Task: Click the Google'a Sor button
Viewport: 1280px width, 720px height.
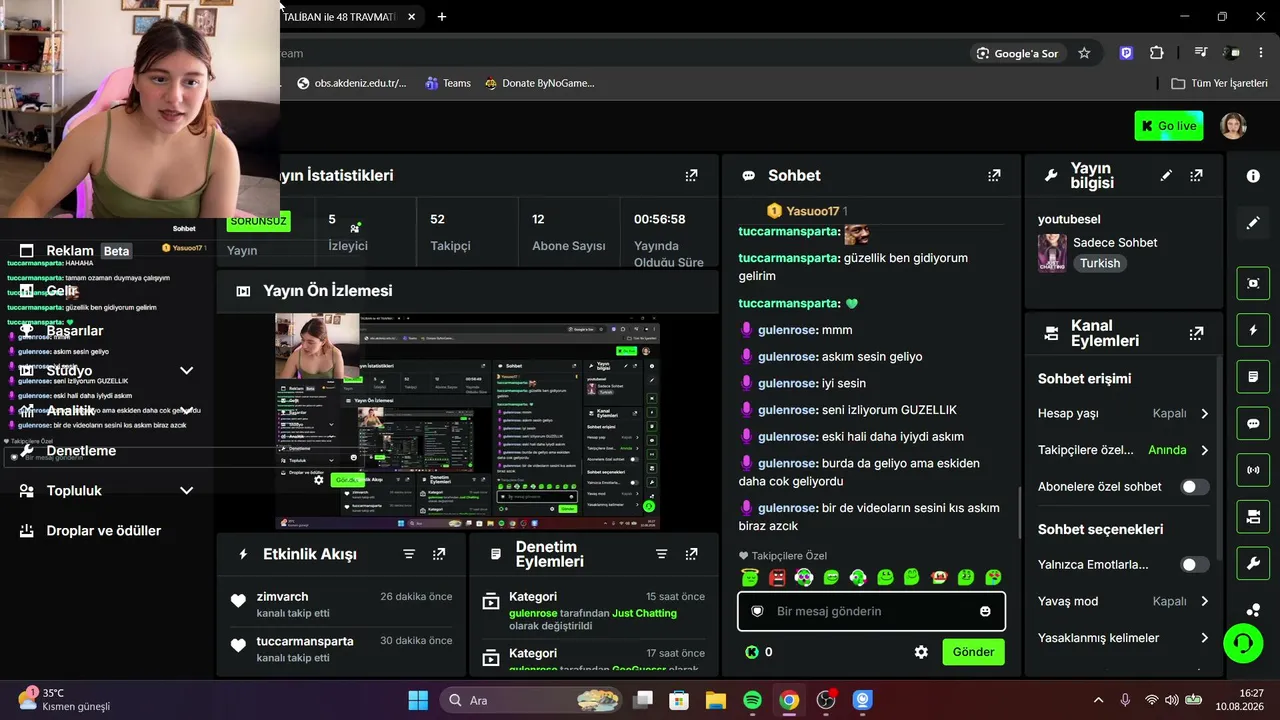Action: click(1017, 53)
